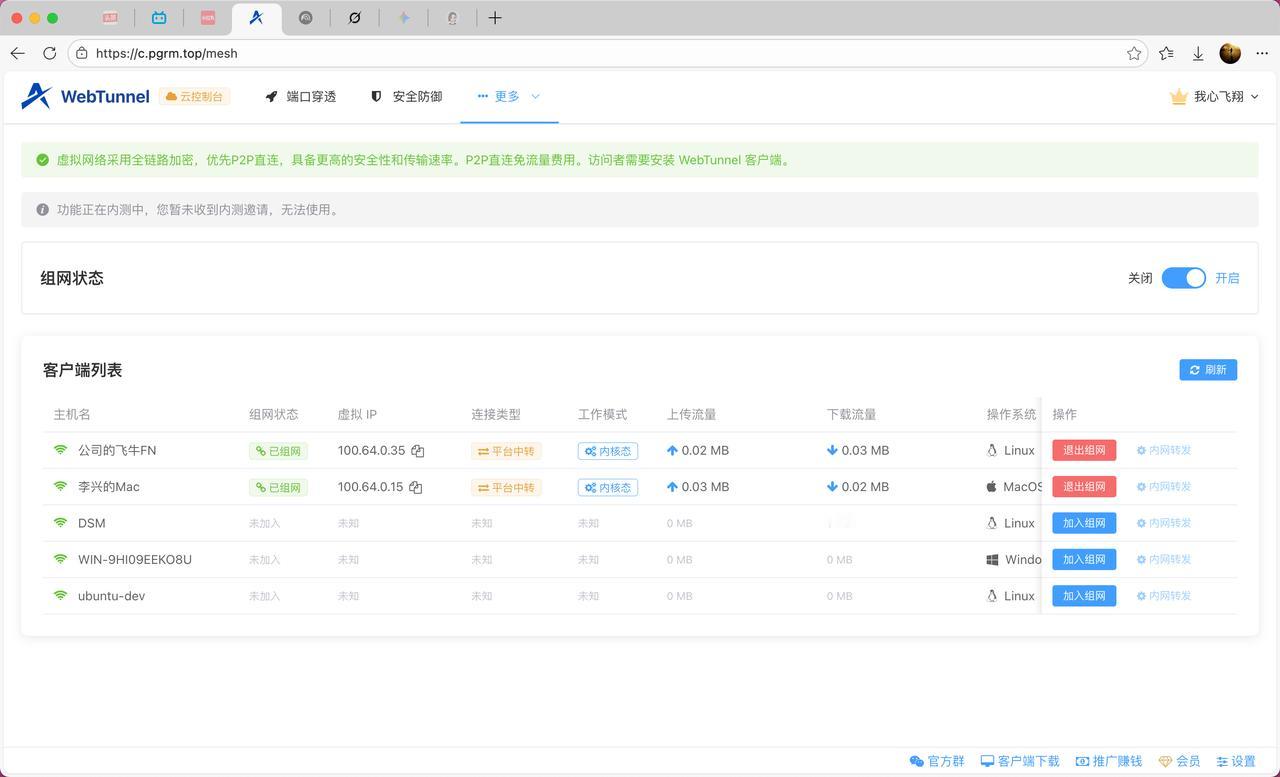This screenshot has width=1280, height=777.
Task: Click 退出组网 for 公司的飞牛FN
Action: 1083,450
